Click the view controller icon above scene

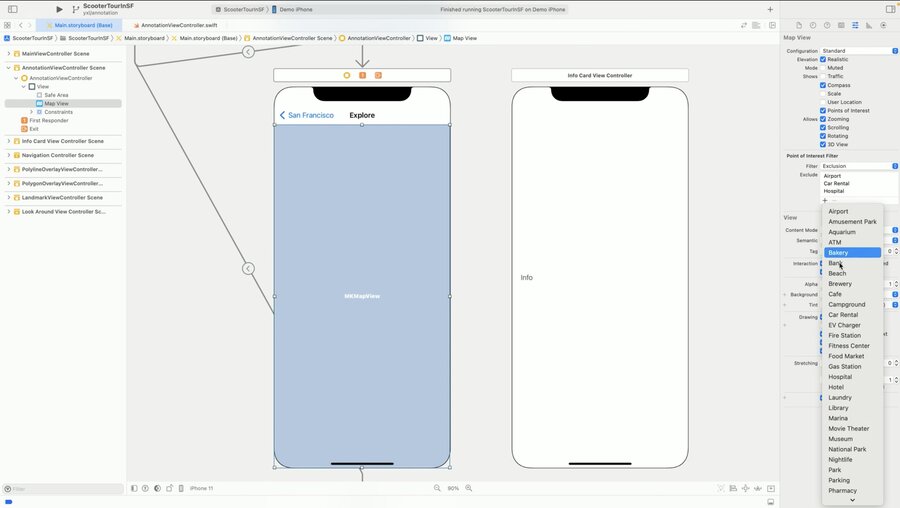pos(347,75)
